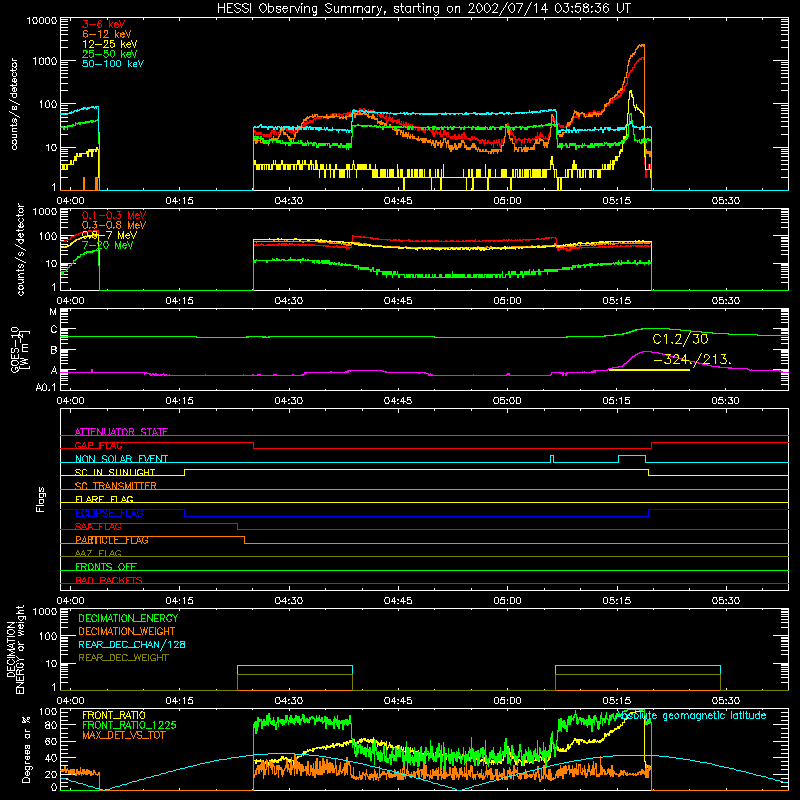The width and height of the screenshot is (800, 800).
Task: Click the REAR_DEC_WEIGHT legend label
Action: [123, 658]
